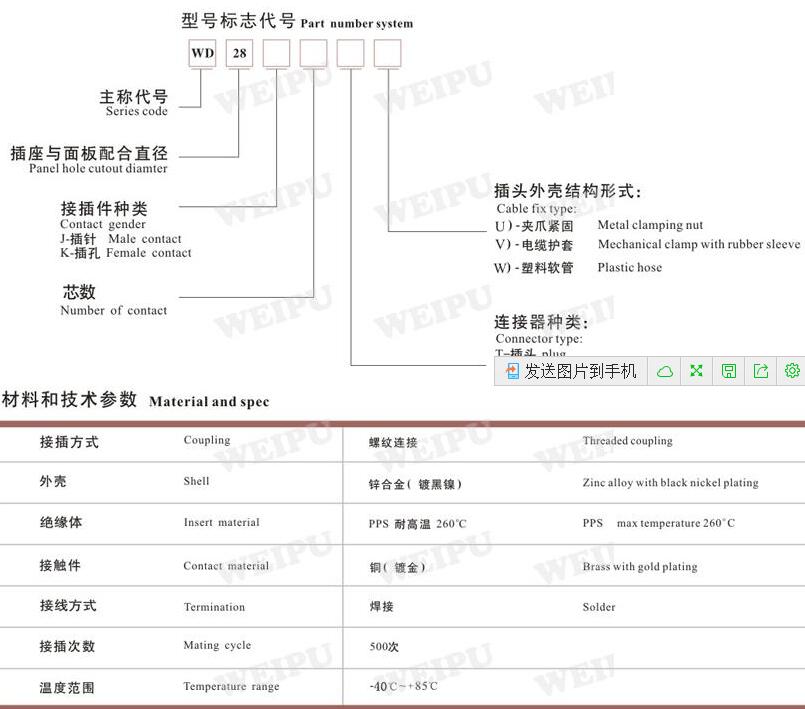Click the 'Insert material' cell
805x709 pixels.
point(221,522)
